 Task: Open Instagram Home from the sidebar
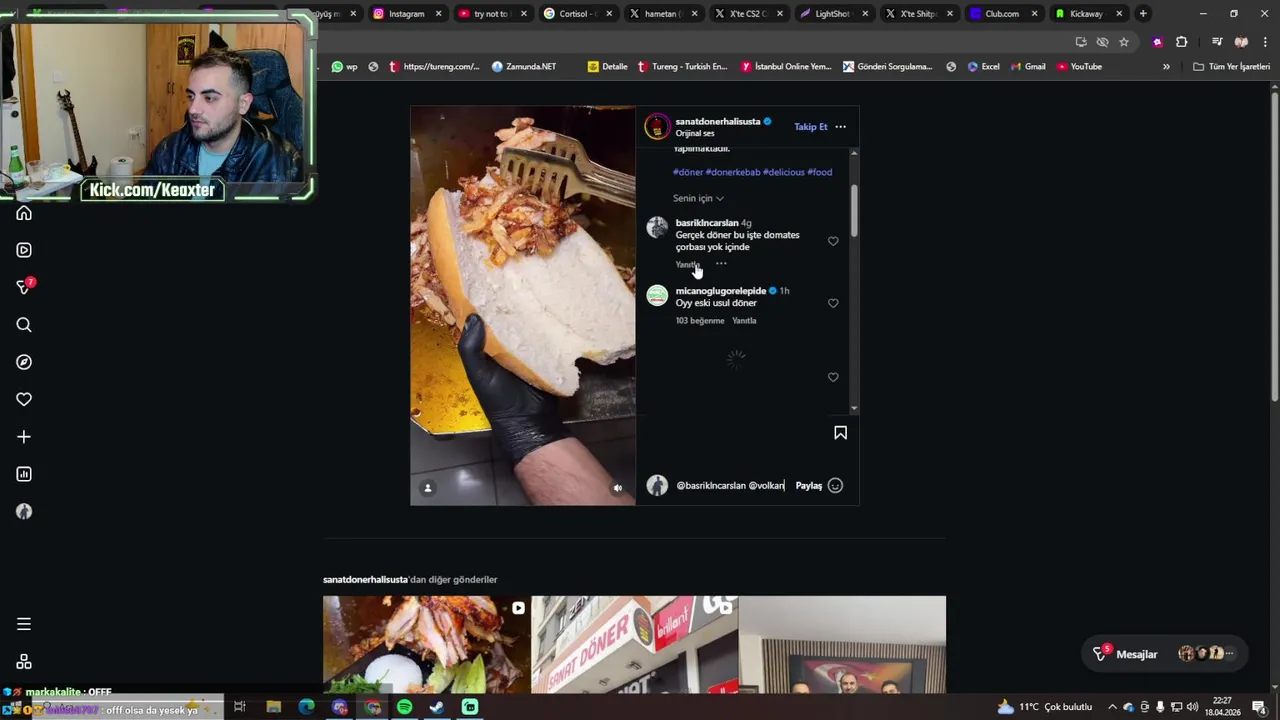pos(24,213)
